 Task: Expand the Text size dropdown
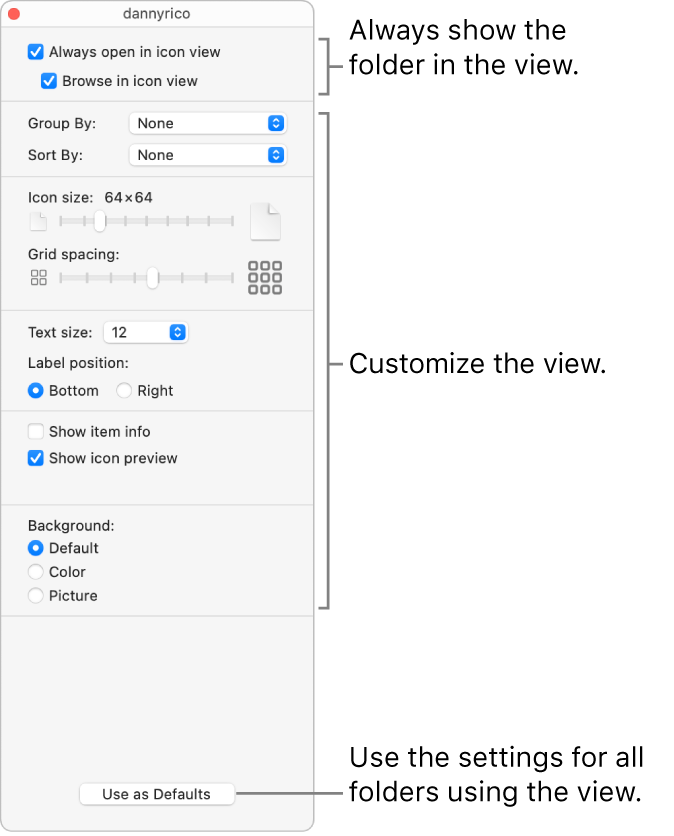tap(146, 332)
